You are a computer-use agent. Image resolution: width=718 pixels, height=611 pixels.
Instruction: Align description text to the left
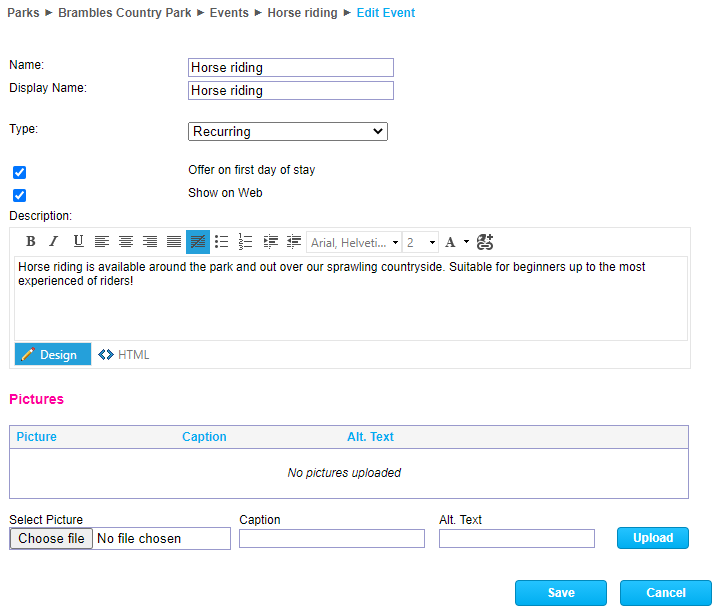tap(102, 242)
